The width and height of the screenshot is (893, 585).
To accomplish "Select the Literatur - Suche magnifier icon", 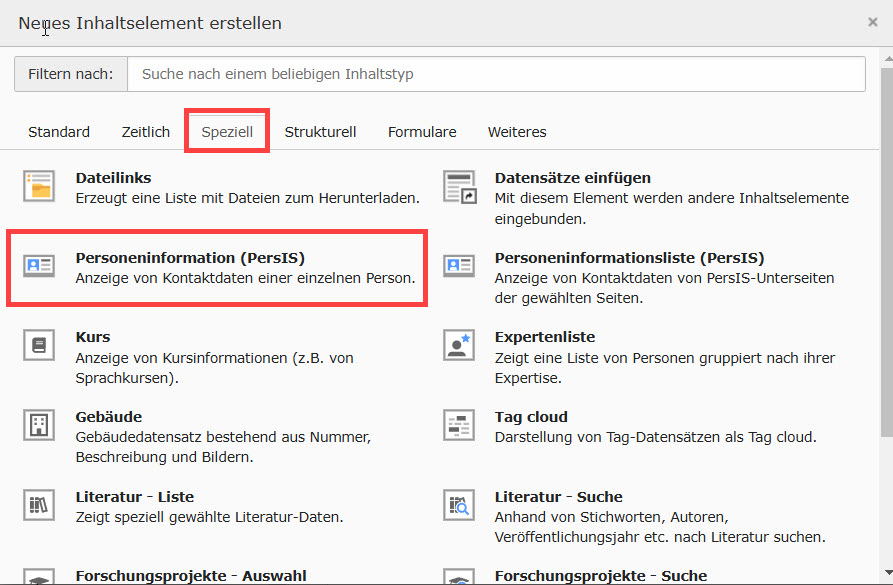I will pyautogui.click(x=459, y=505).
